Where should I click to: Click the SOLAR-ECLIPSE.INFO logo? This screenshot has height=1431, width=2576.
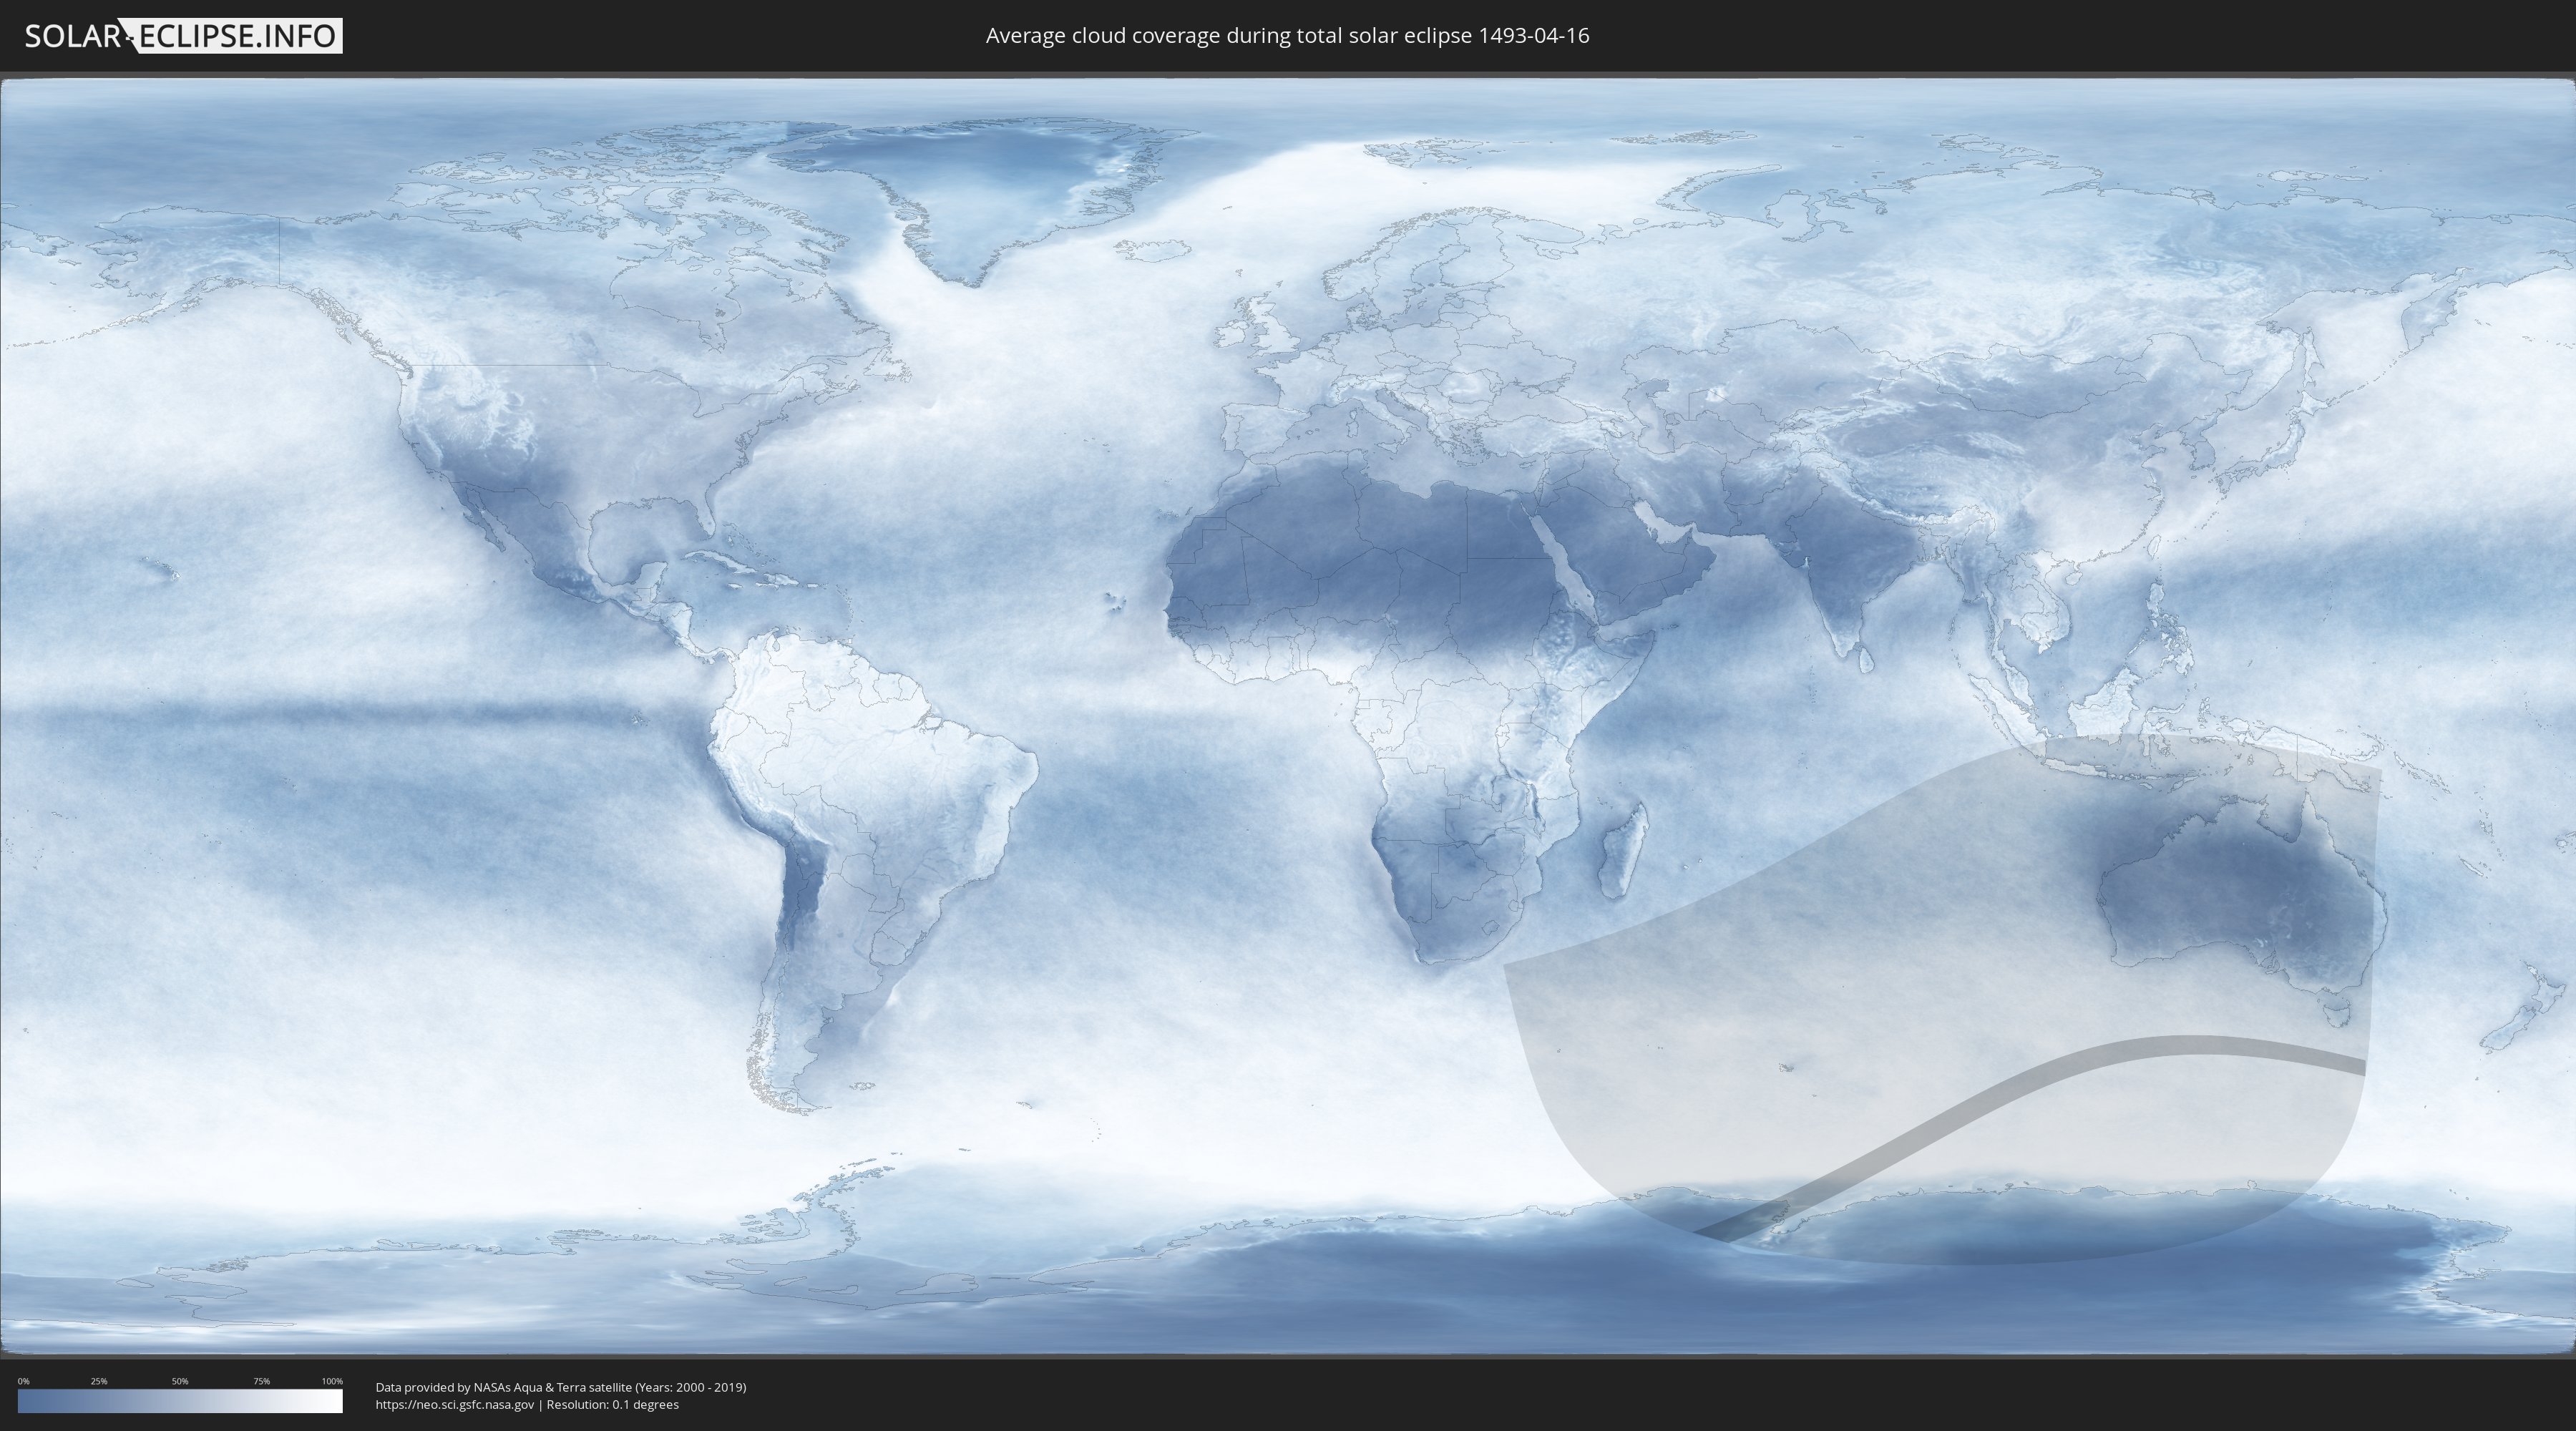click(x=183, y=36)
